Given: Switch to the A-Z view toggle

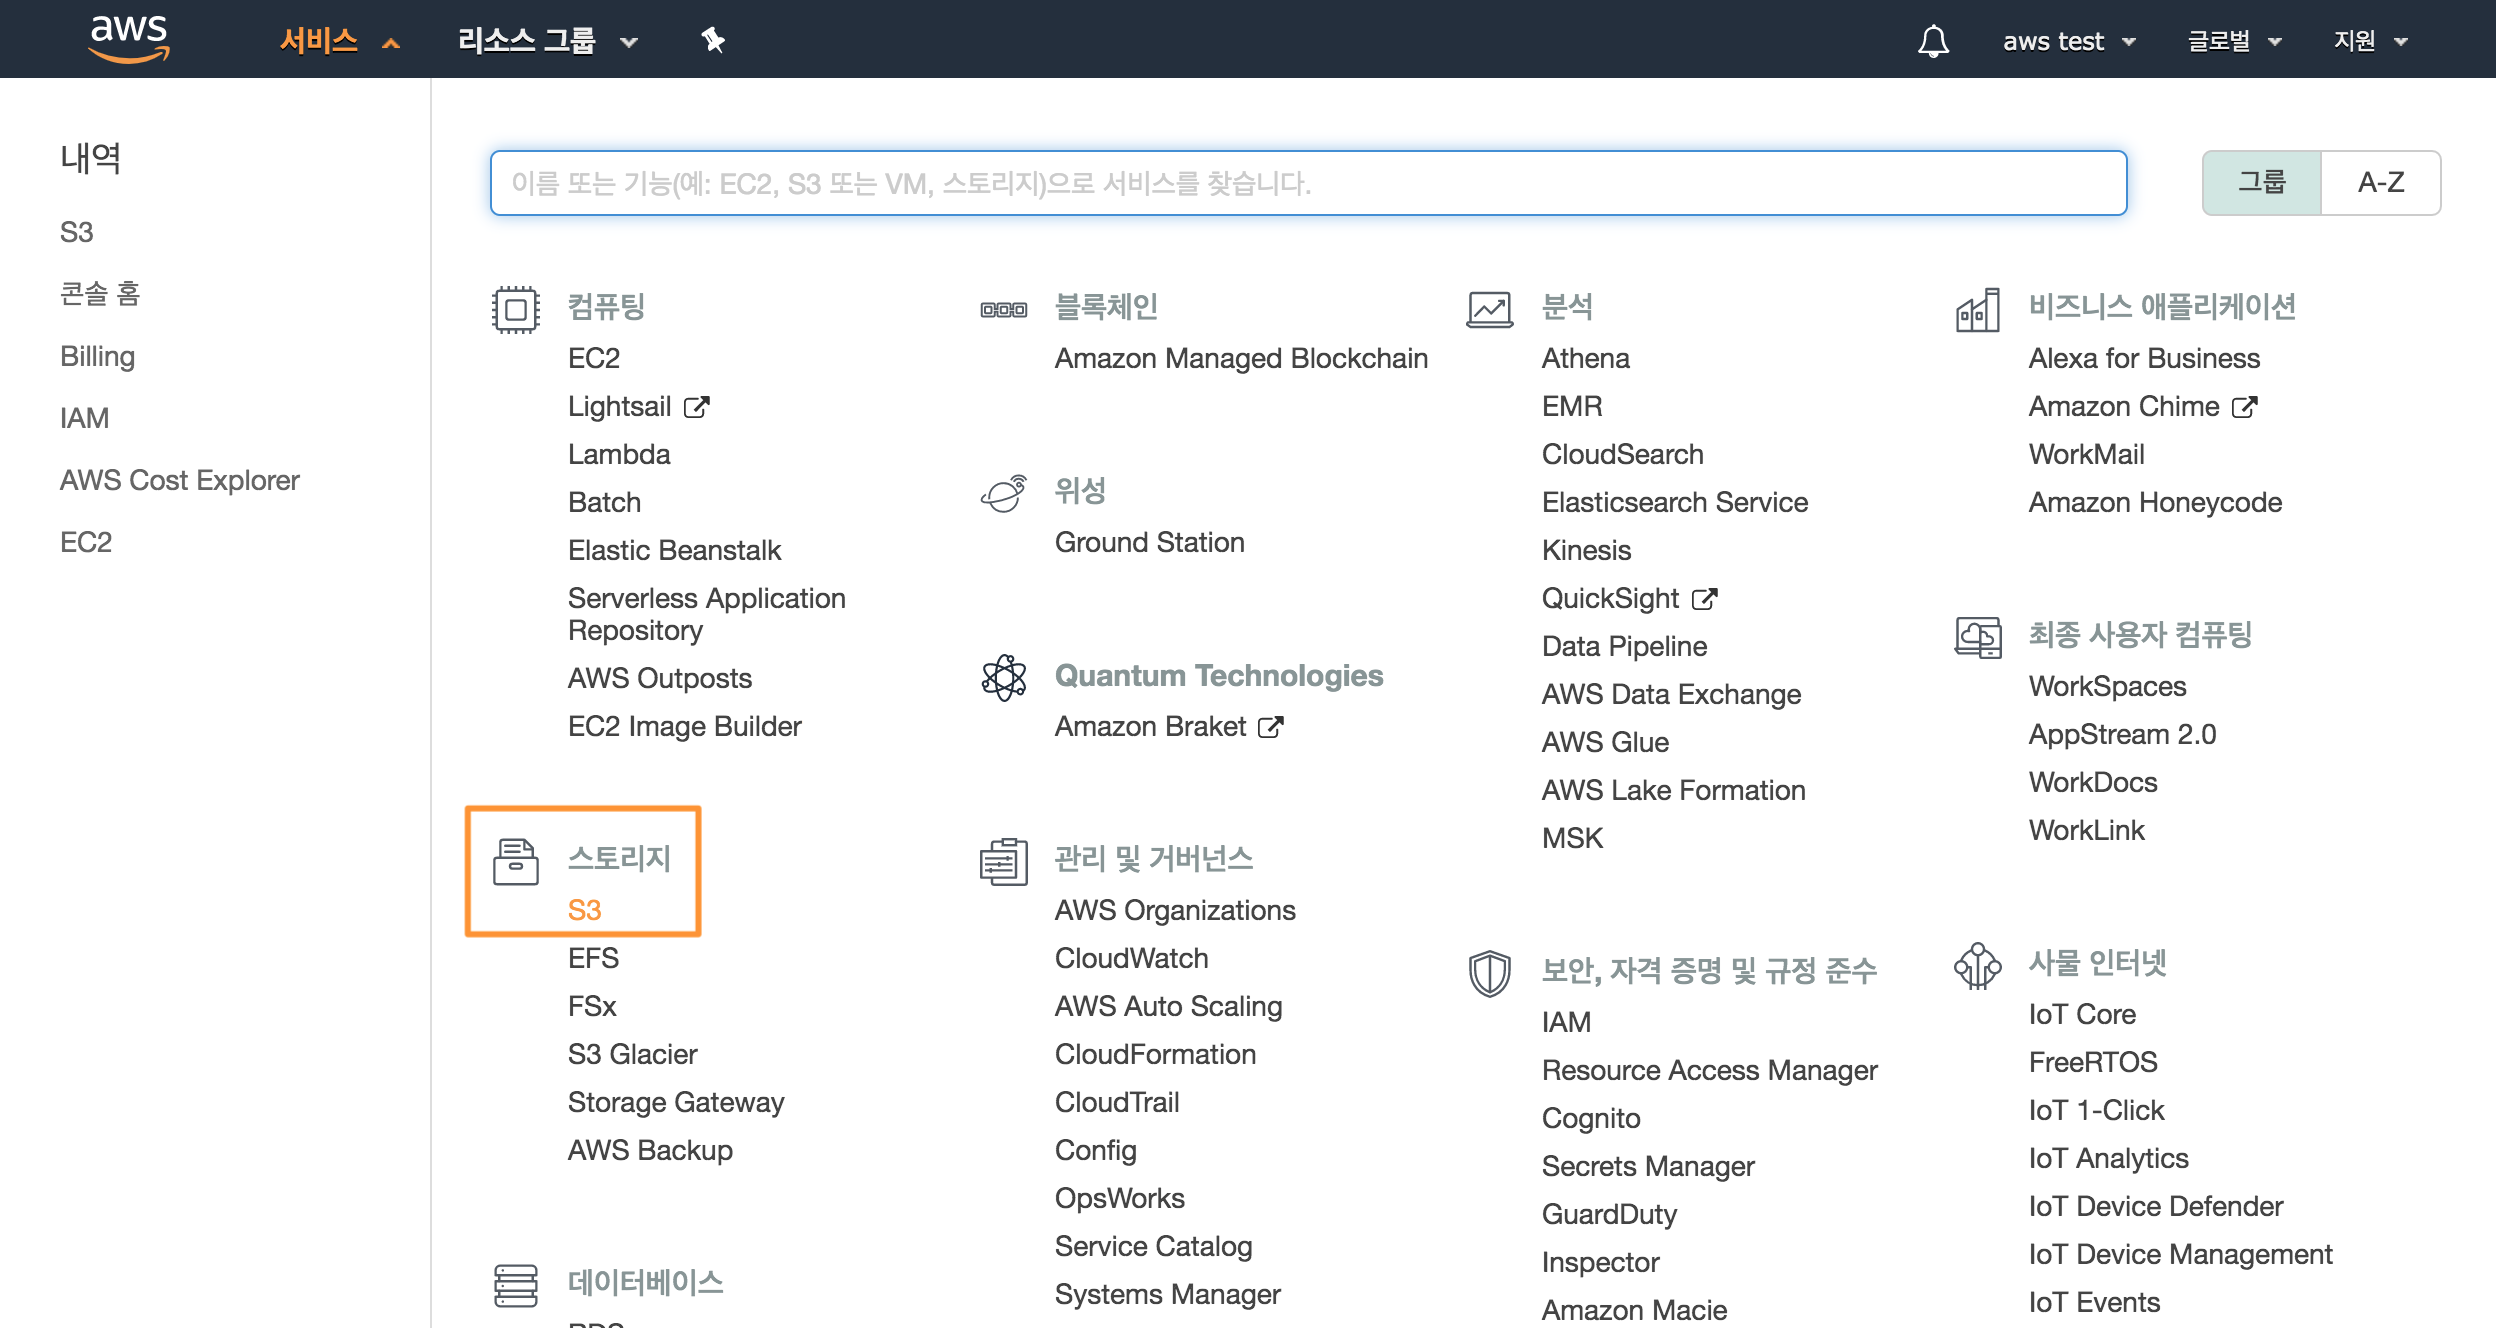Looking at the screenshot, I should point(2380,183).
